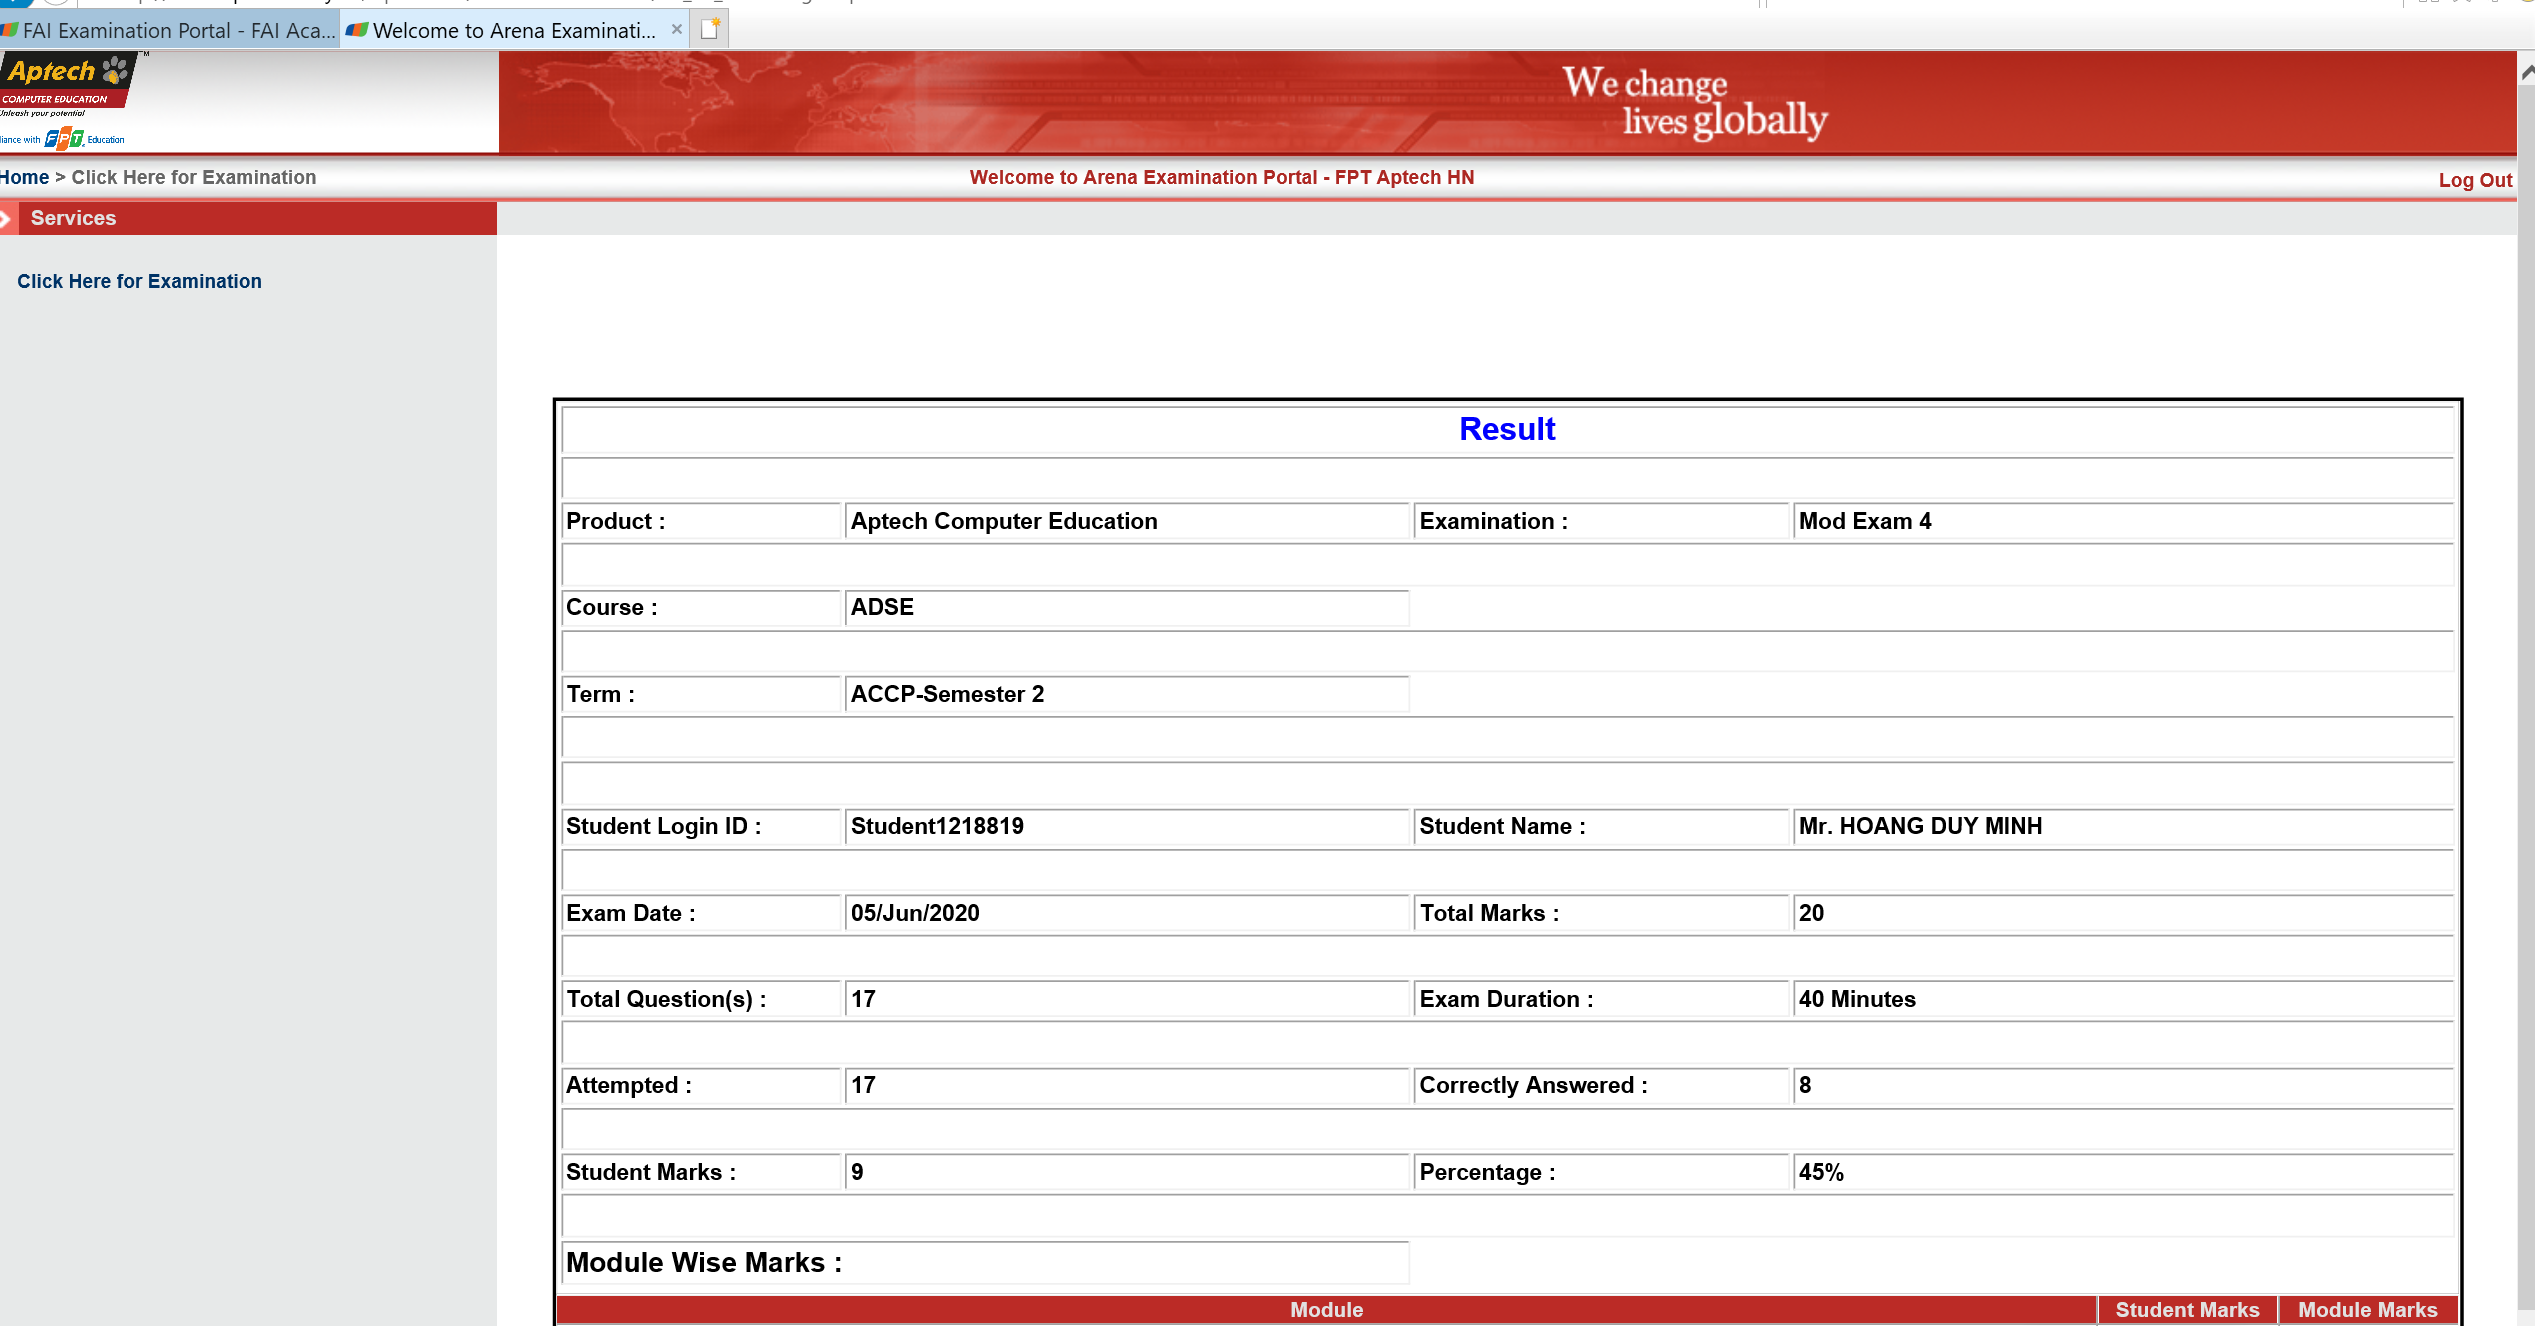Click the Exam Duration label

click(1506, 999)
